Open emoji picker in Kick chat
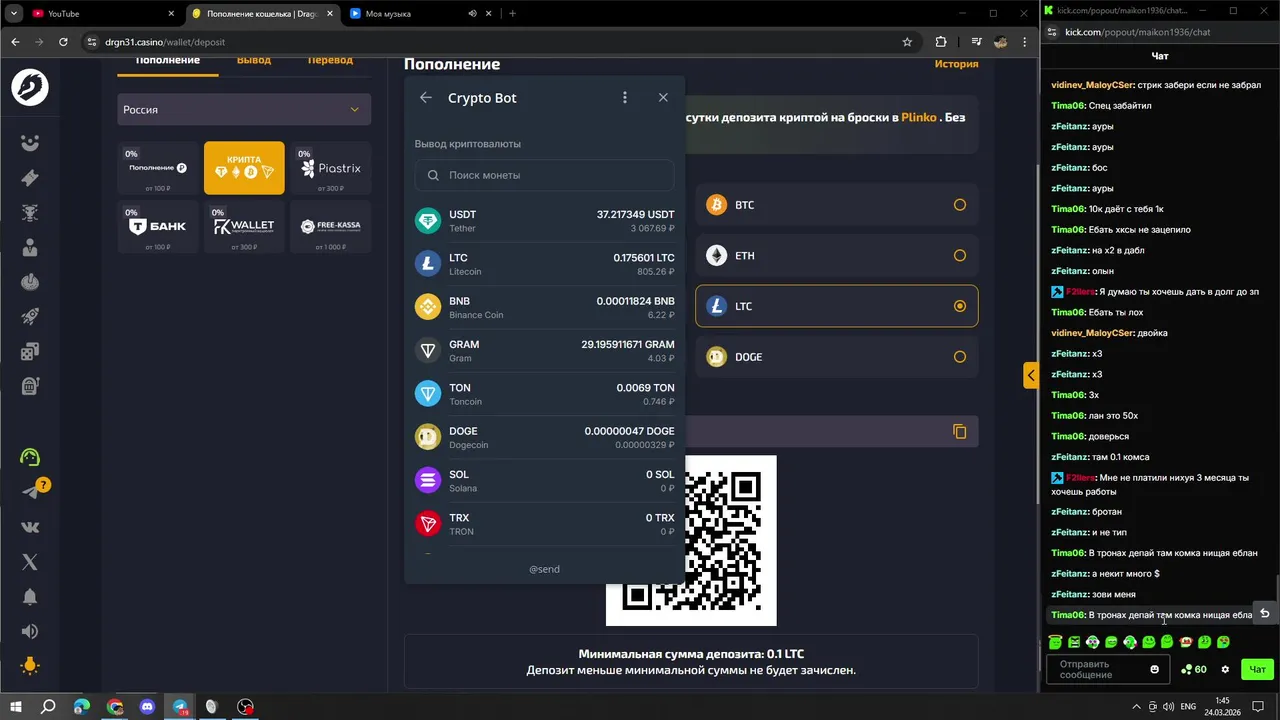Screen dimensions: 1280x720 point(1155,669)
